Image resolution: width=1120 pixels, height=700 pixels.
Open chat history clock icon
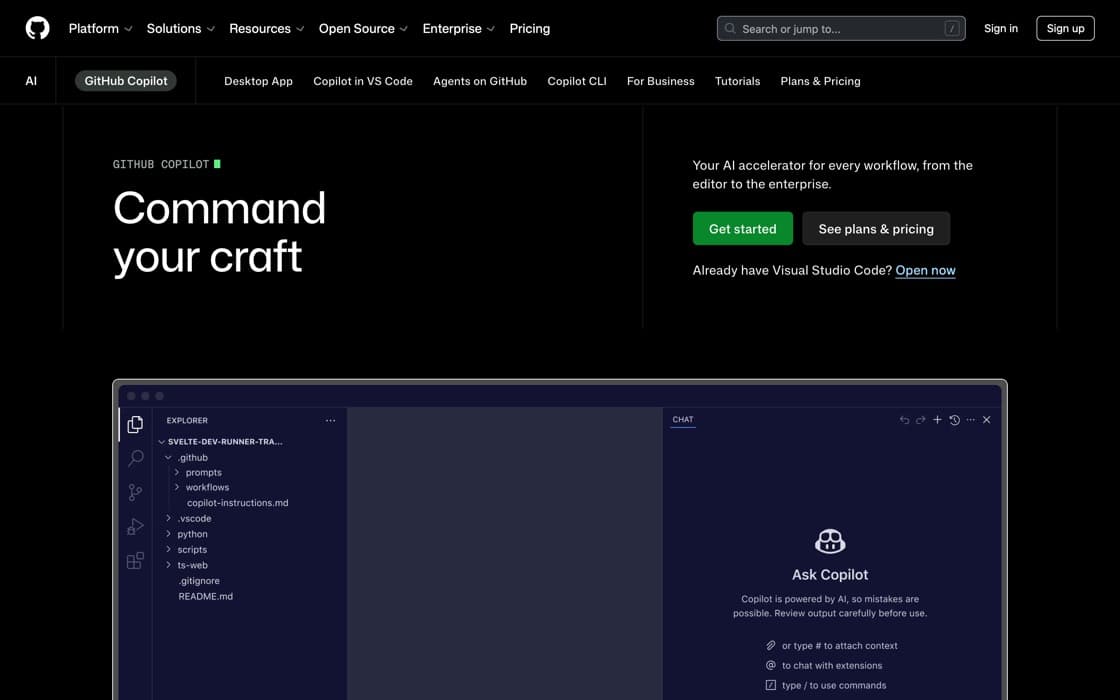[954, 420]
